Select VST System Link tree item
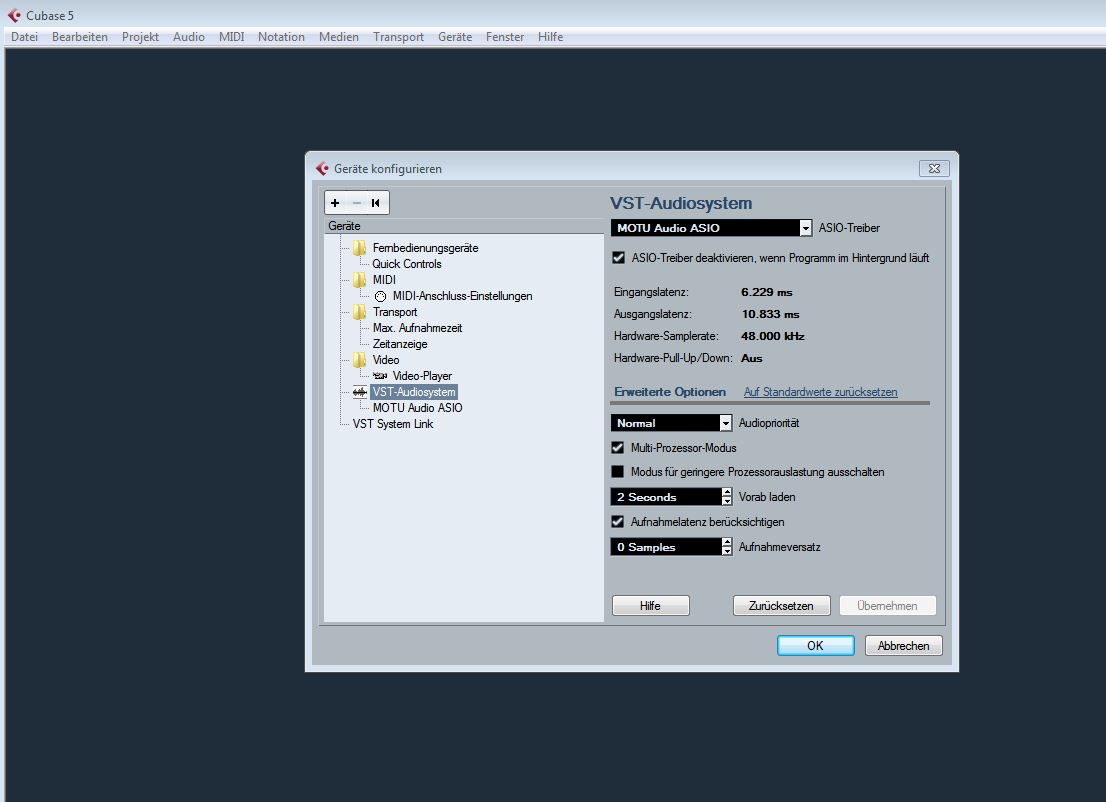Screen dimensions: 1106x802 393,424
